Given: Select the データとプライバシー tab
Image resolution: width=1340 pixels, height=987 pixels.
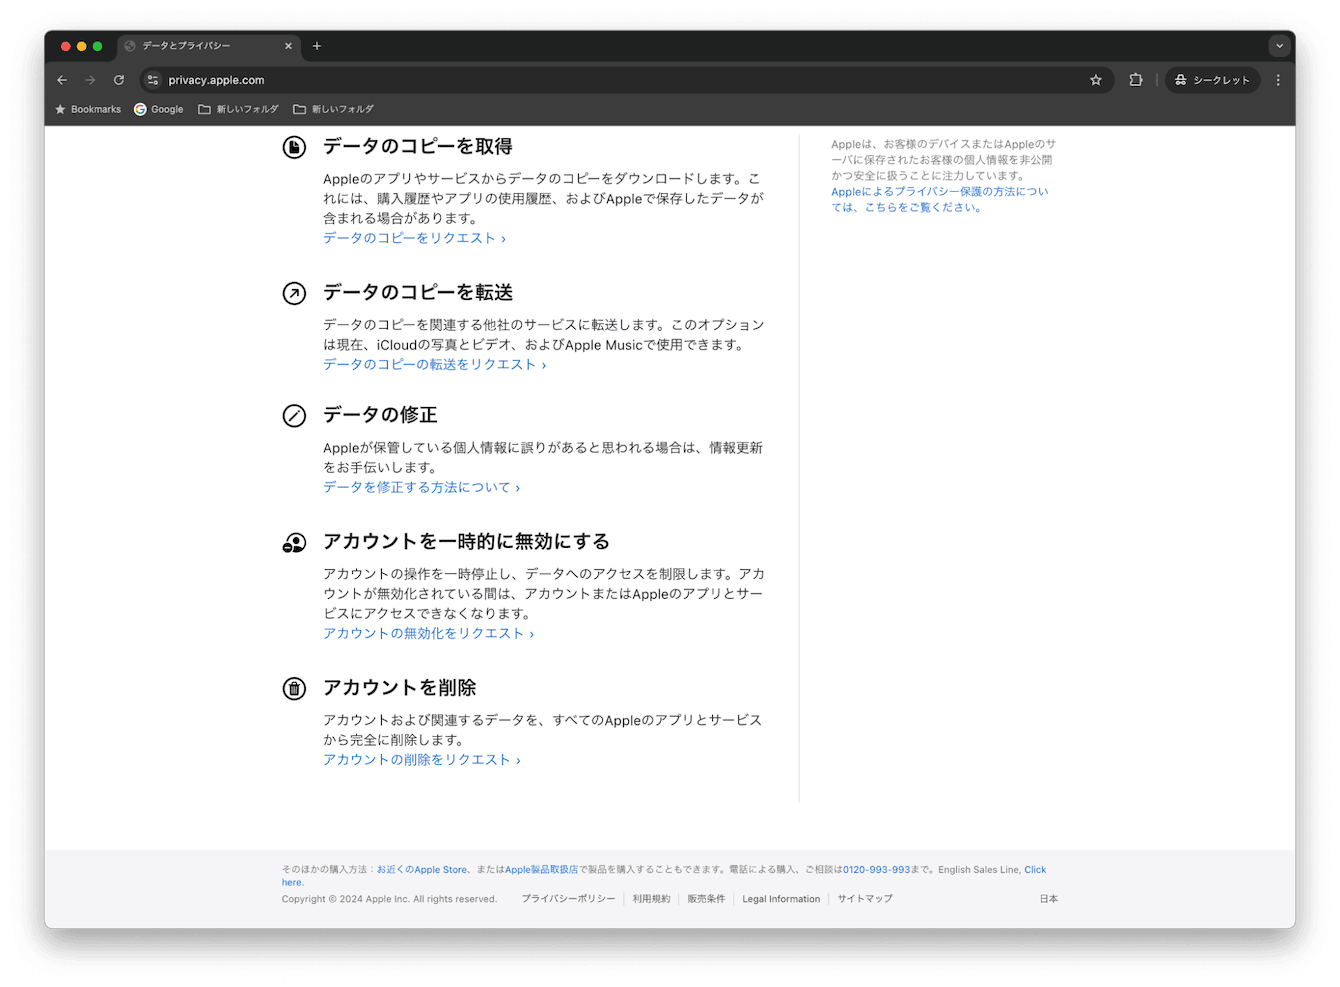Looking at the screenshot, I should (209, 46).
